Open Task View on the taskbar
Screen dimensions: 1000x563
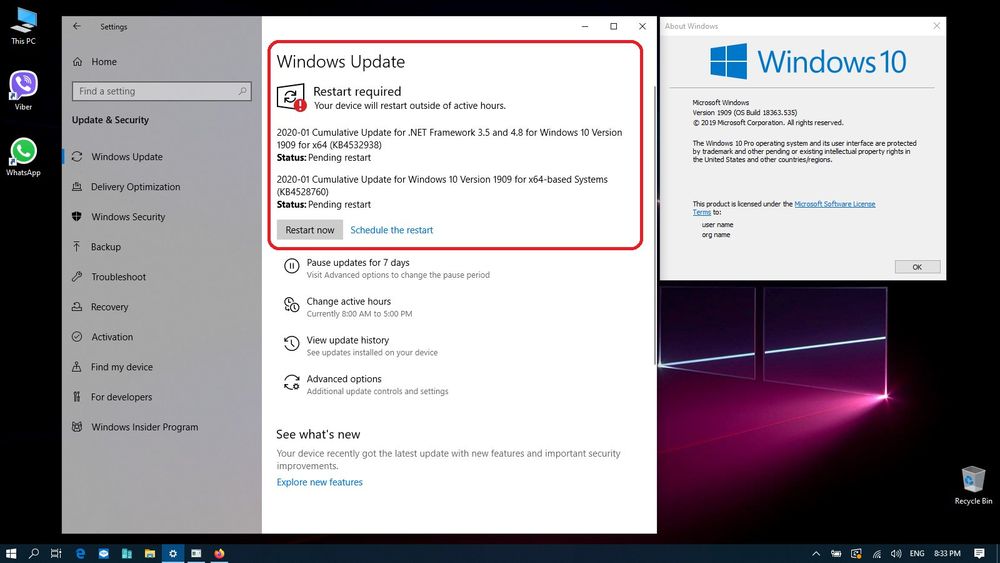tap(56, 553)
